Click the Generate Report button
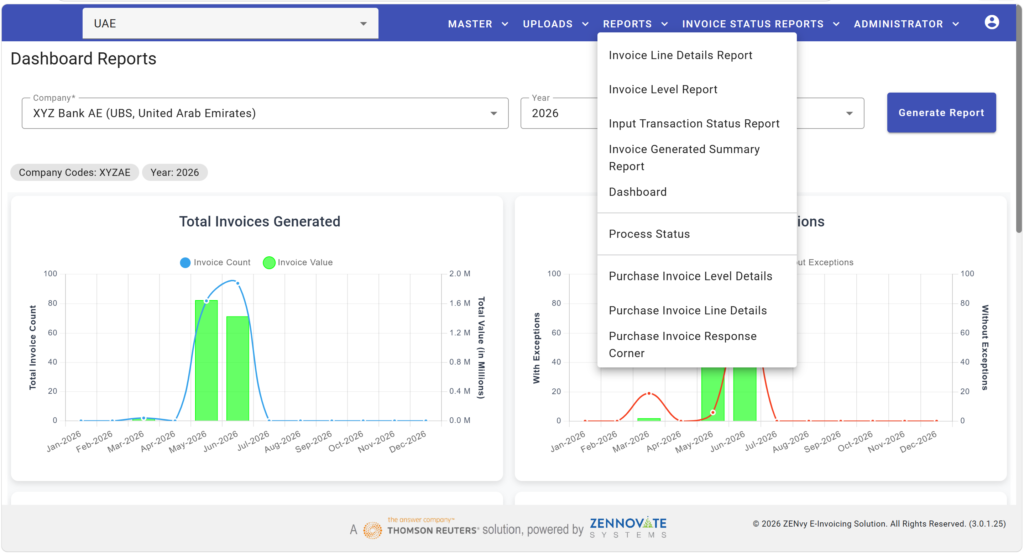Image resolution: width=1024 pixels, height=554 pixels. coord(941,113)
